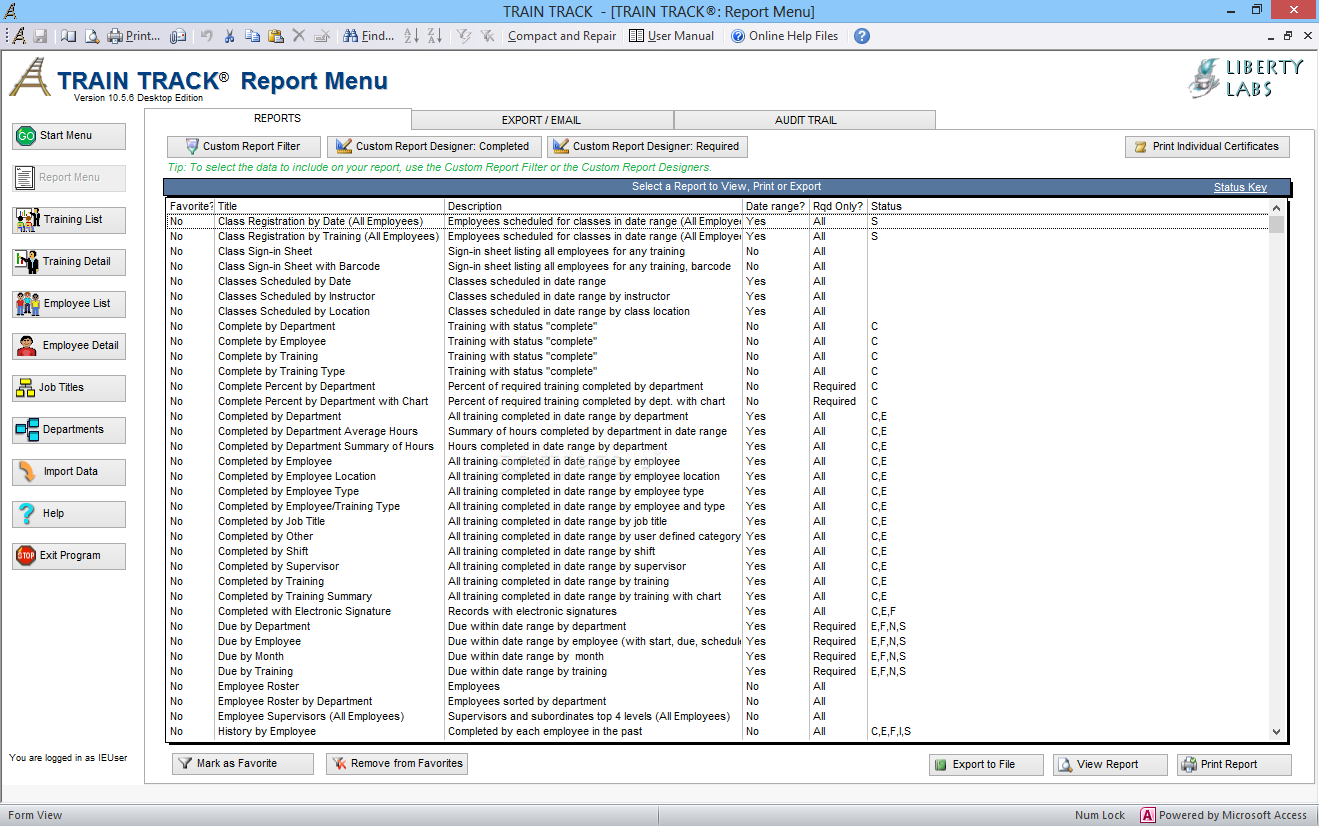
Task: Click Remove from Favorites button
Action: pos(397,764)
